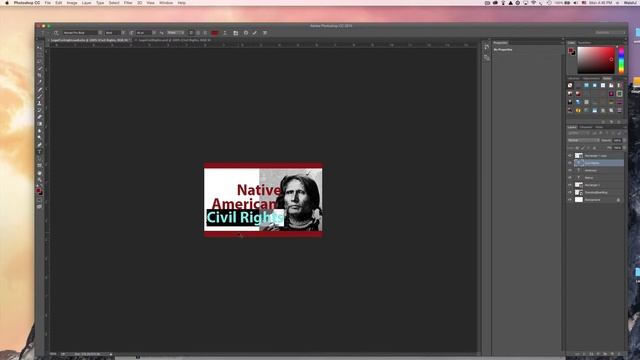Select the Quick Selection tool
Viewport: 640px width, 360px height.
point(40,68)
